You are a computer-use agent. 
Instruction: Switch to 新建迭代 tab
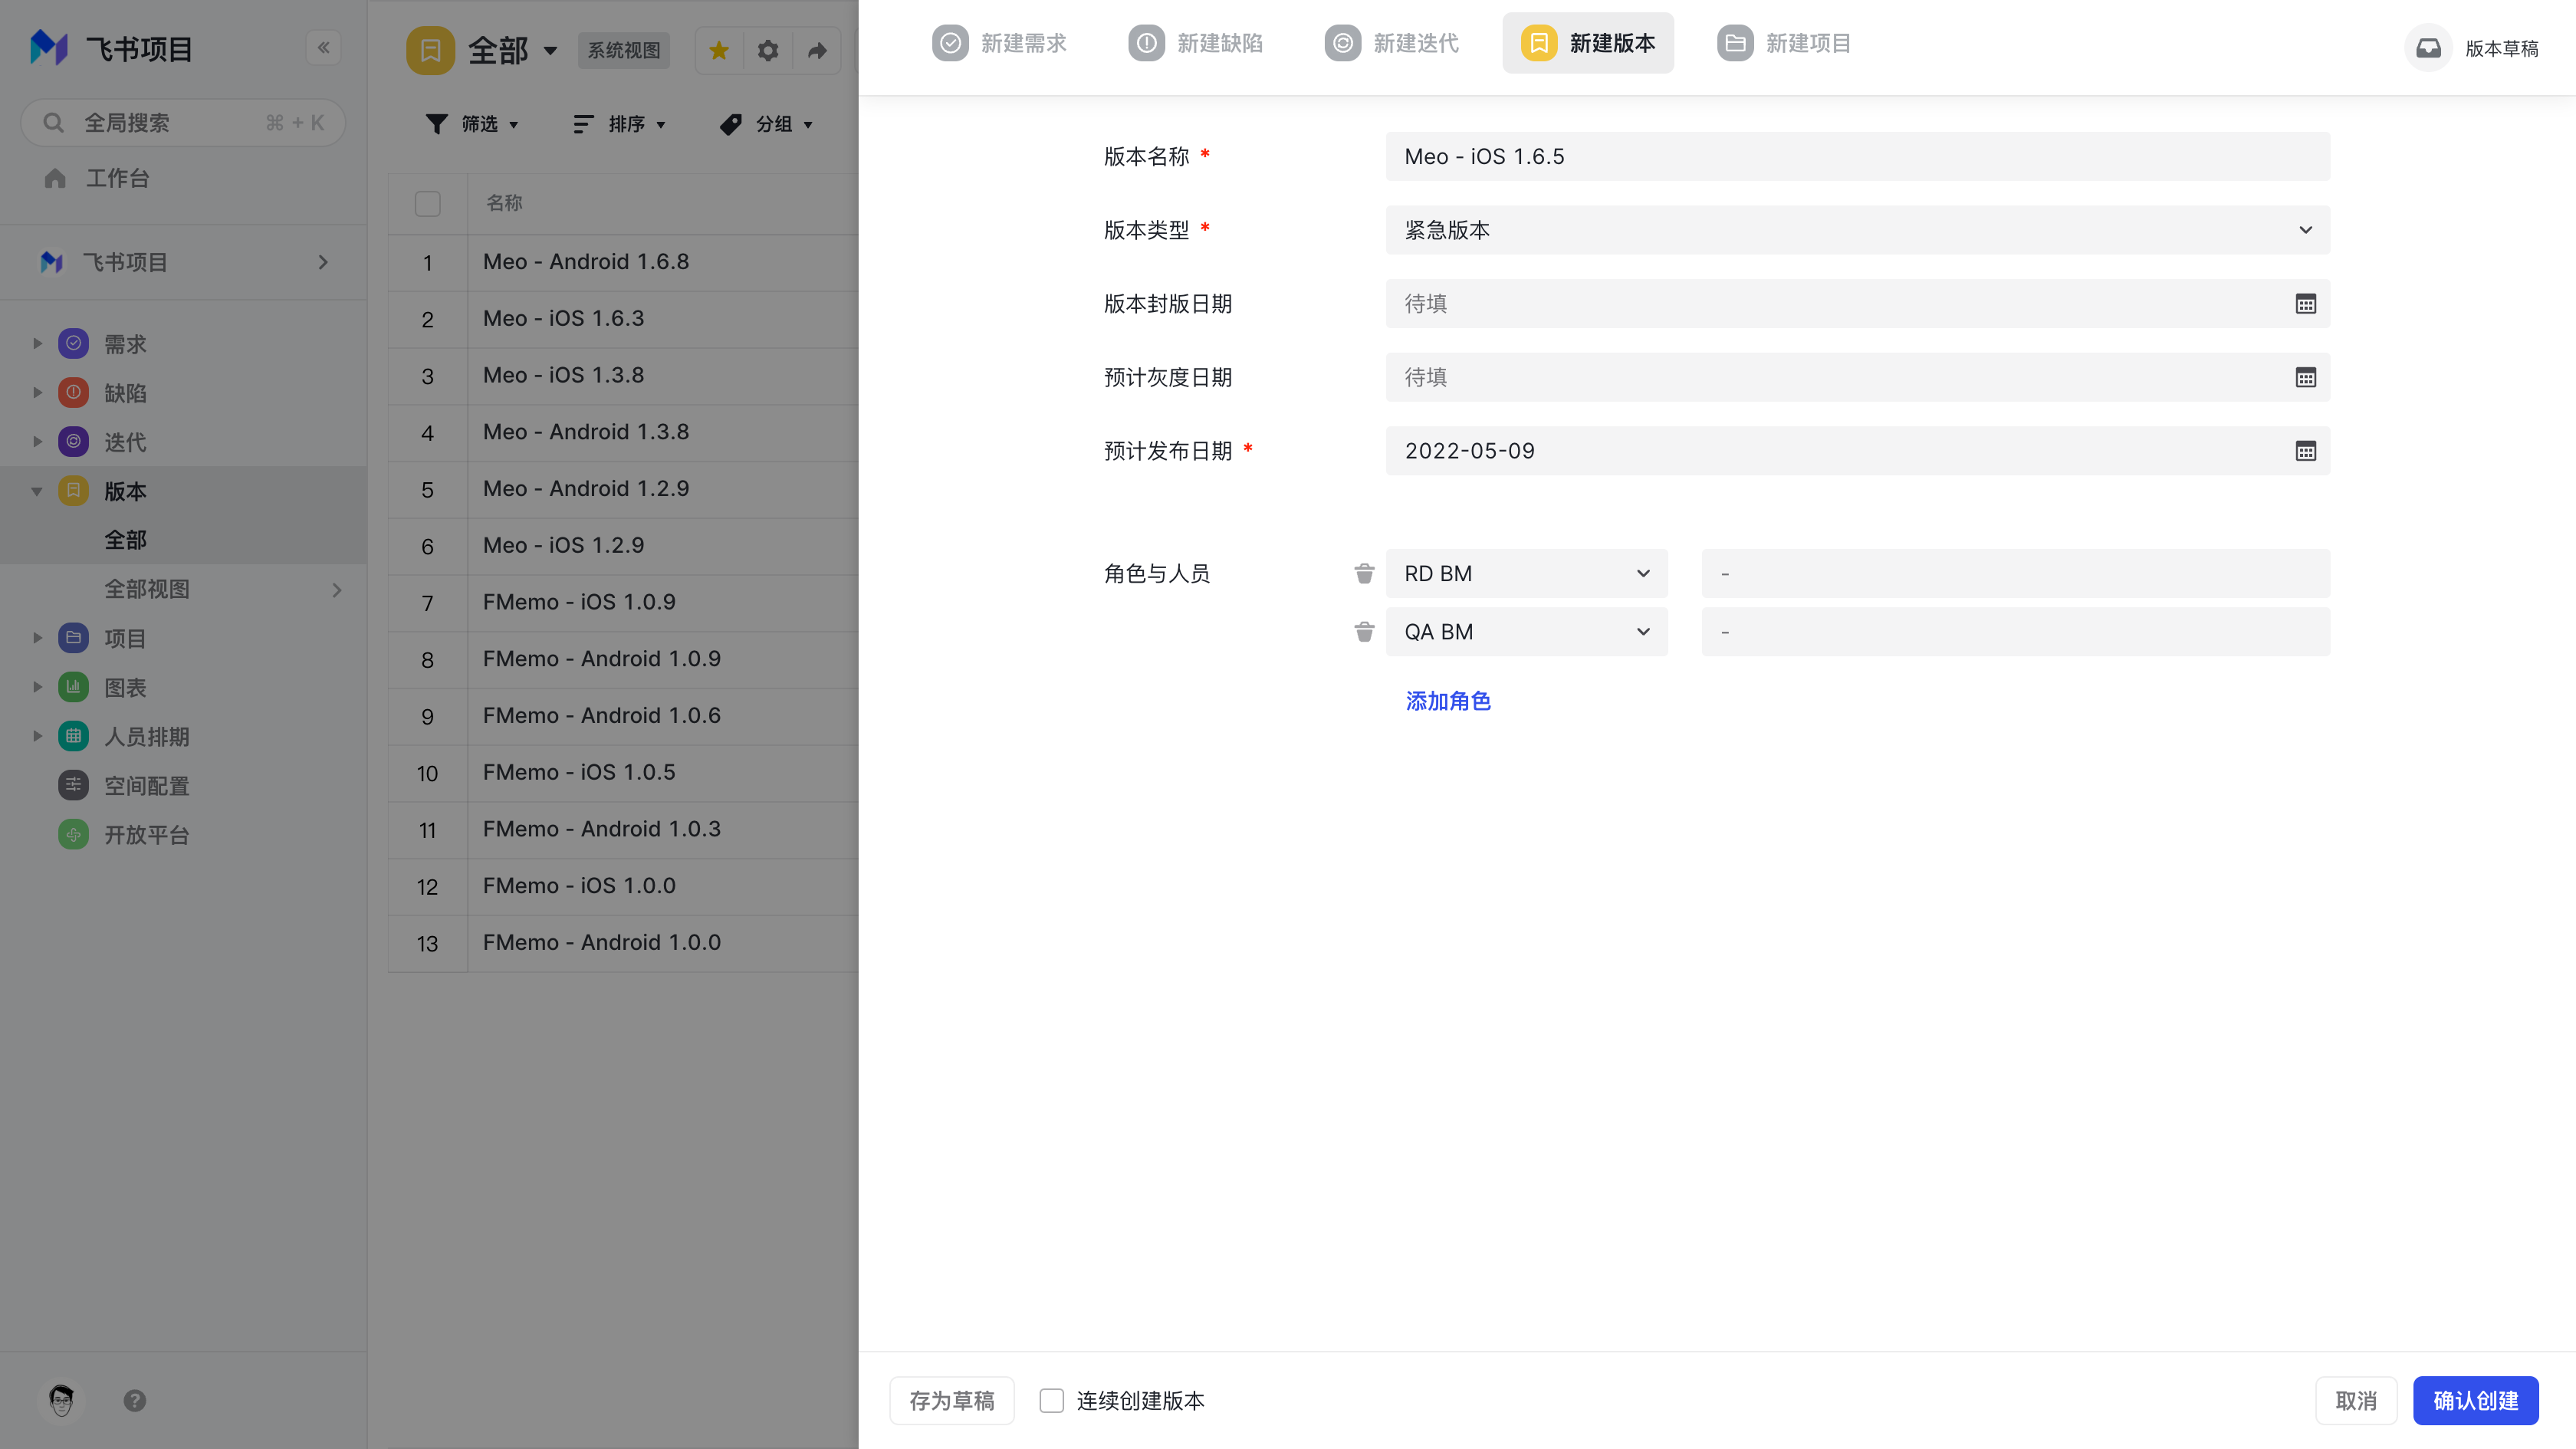pos(1391,43)
